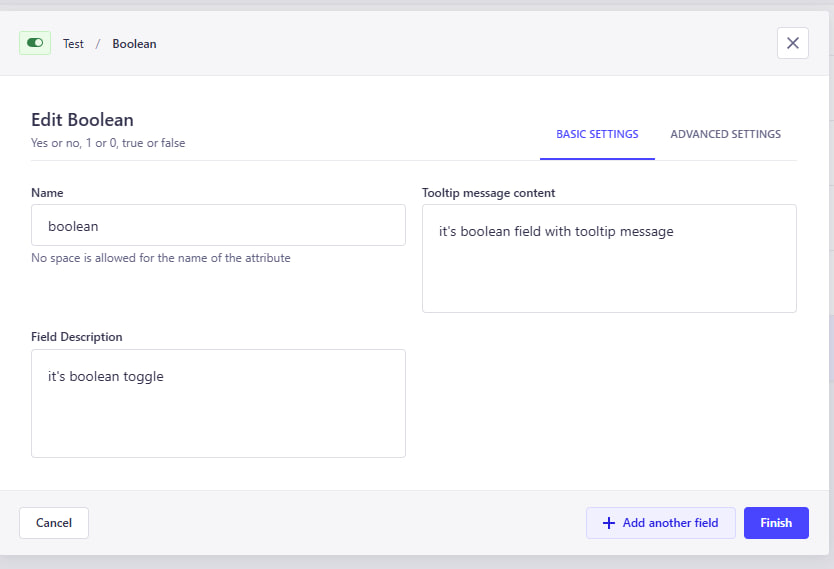Click the Boolean breadcrumb item

pyautogui.click(x=134, y=44)
